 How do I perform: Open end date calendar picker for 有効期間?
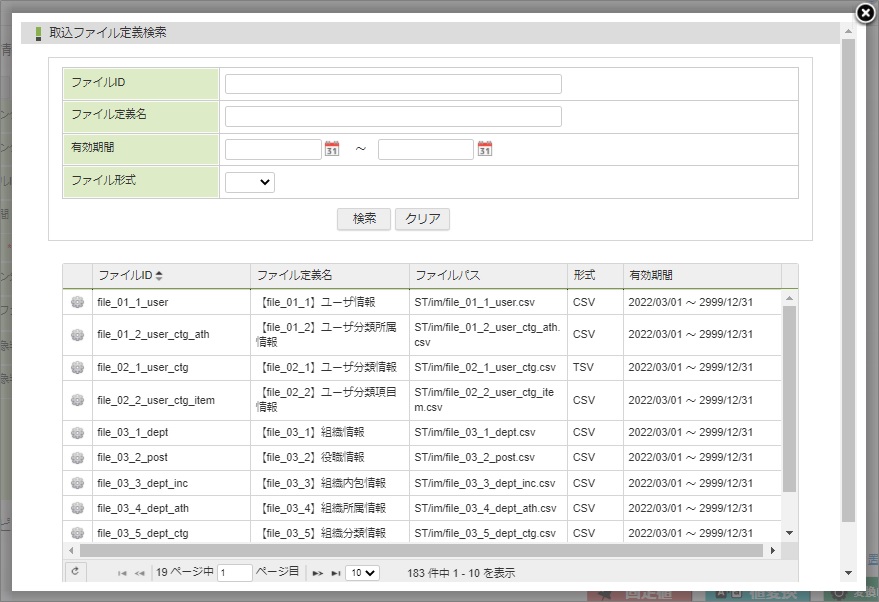click(x=485, y=149)
